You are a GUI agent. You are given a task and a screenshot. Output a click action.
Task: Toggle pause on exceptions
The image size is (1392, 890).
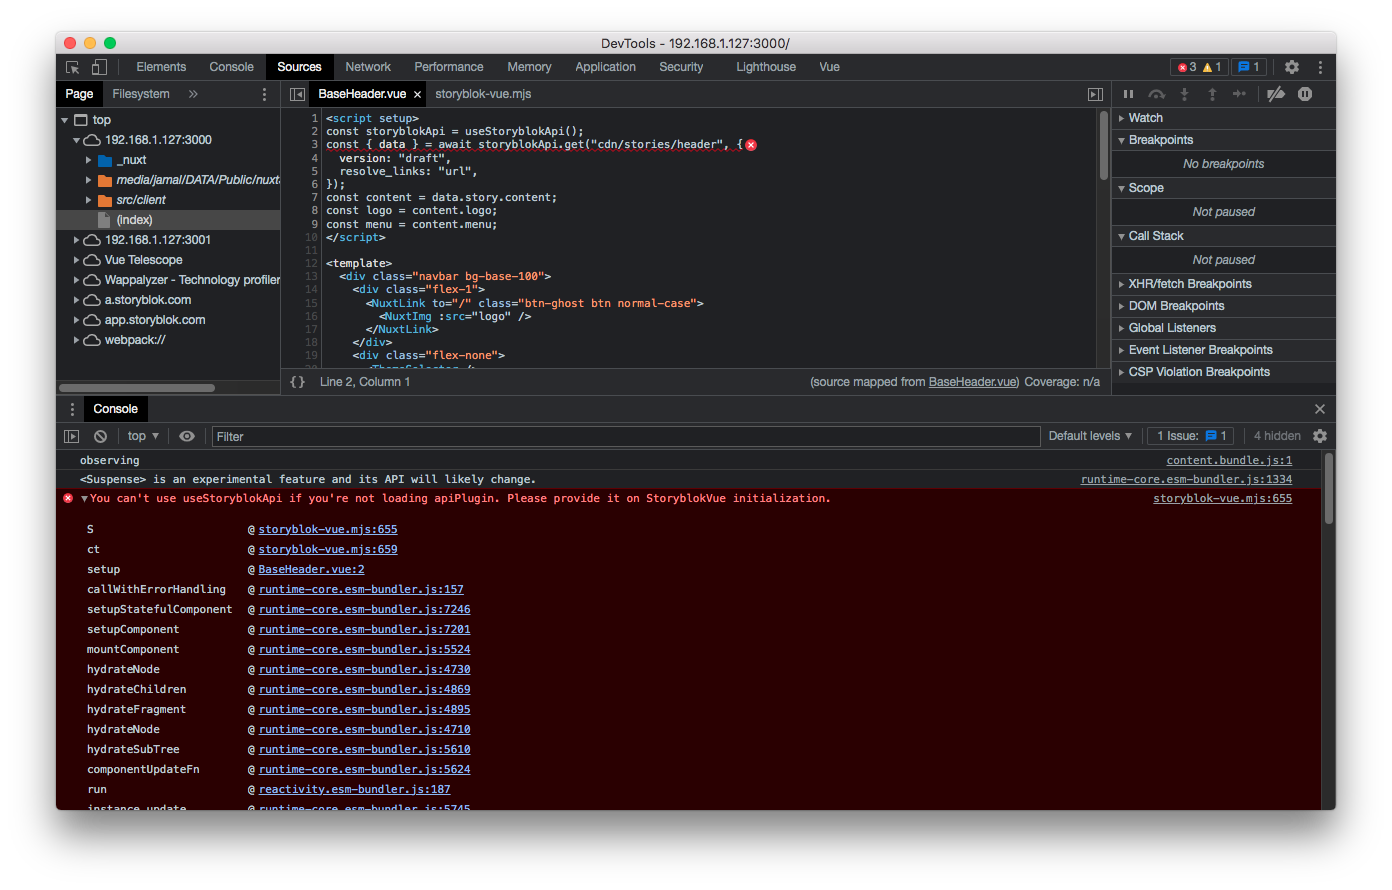click(x=1305, y=94)
